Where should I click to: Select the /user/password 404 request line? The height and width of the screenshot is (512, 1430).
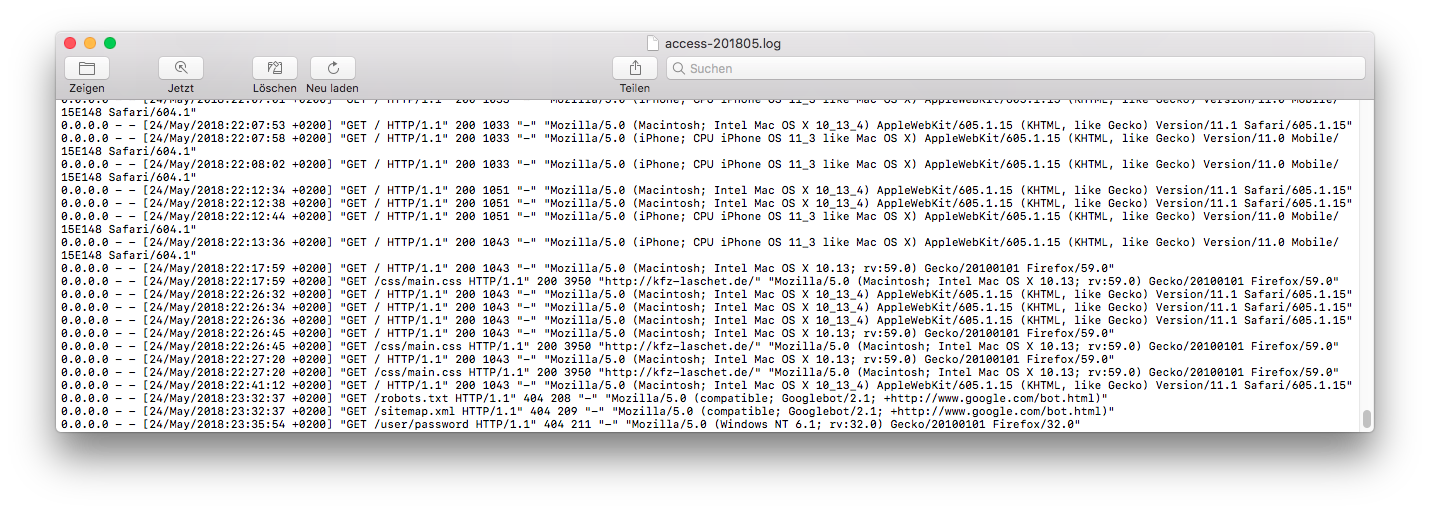click(571, 424)
